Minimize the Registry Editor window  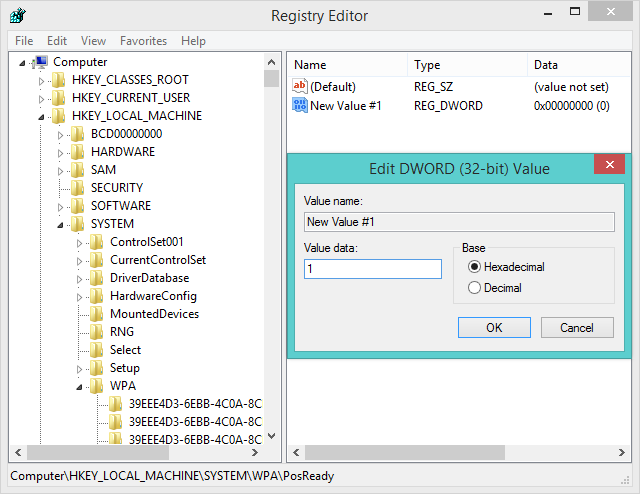[548, 12]
